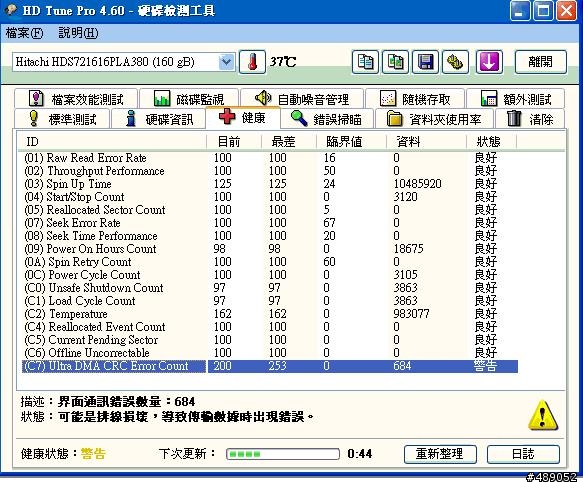
Task: Click the yellow 警告 health status text
Action: (93, 454)
